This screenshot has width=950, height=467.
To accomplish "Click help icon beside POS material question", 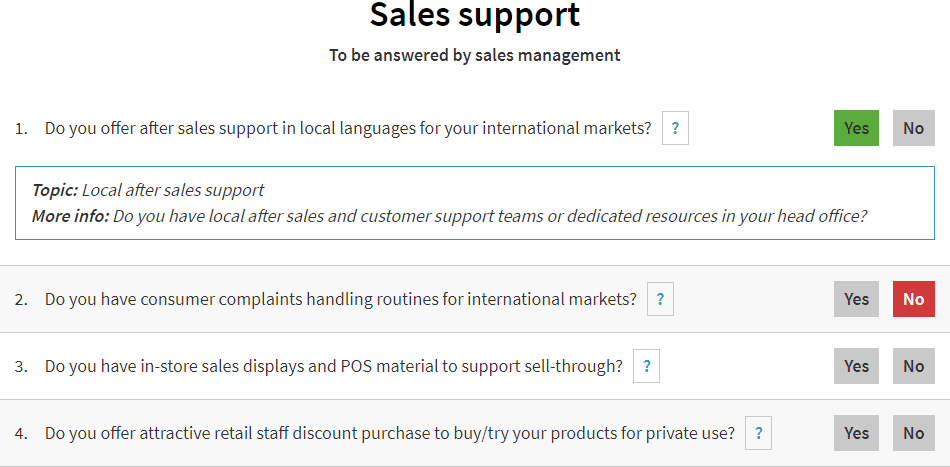I will coord(646,366).
